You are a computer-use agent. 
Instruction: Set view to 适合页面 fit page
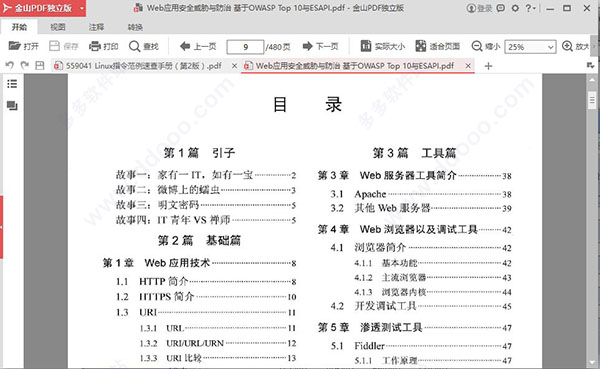click(x=438, y=46)
